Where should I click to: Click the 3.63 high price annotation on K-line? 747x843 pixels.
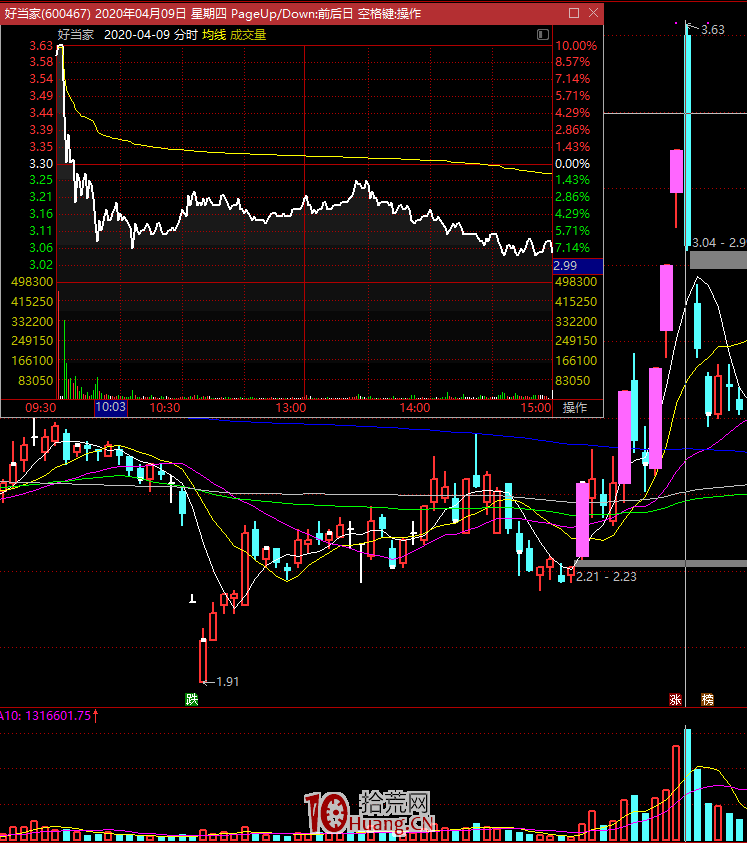tap(713, 30)
